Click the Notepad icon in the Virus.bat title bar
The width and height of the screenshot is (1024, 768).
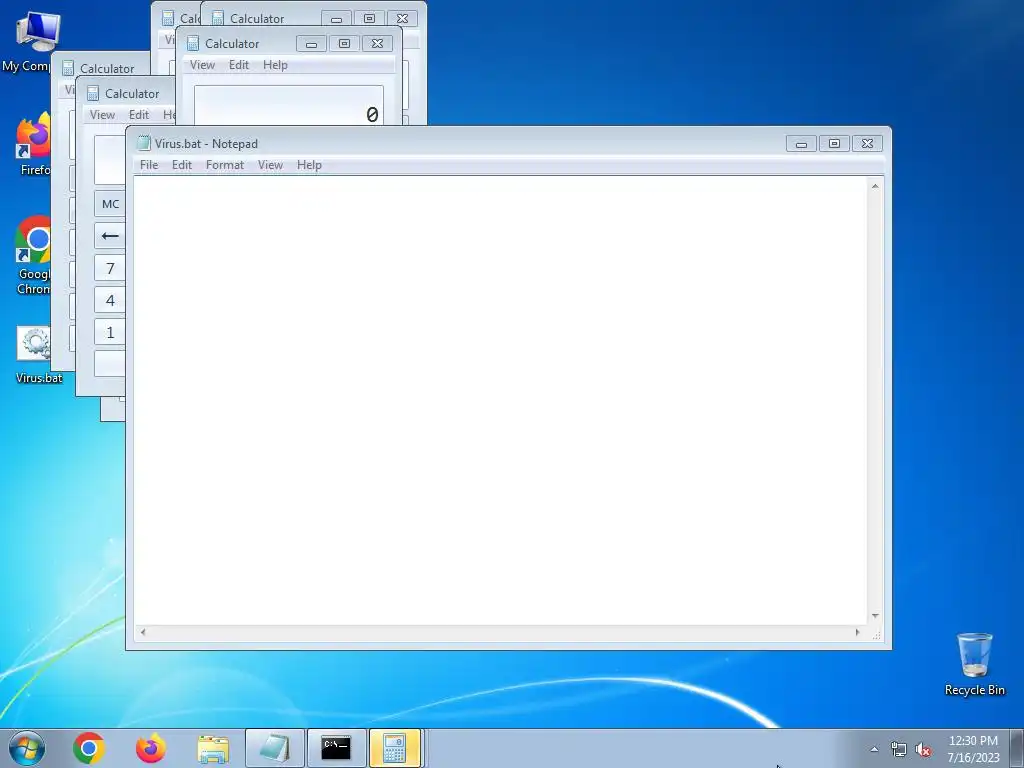[x=143, y=143]
